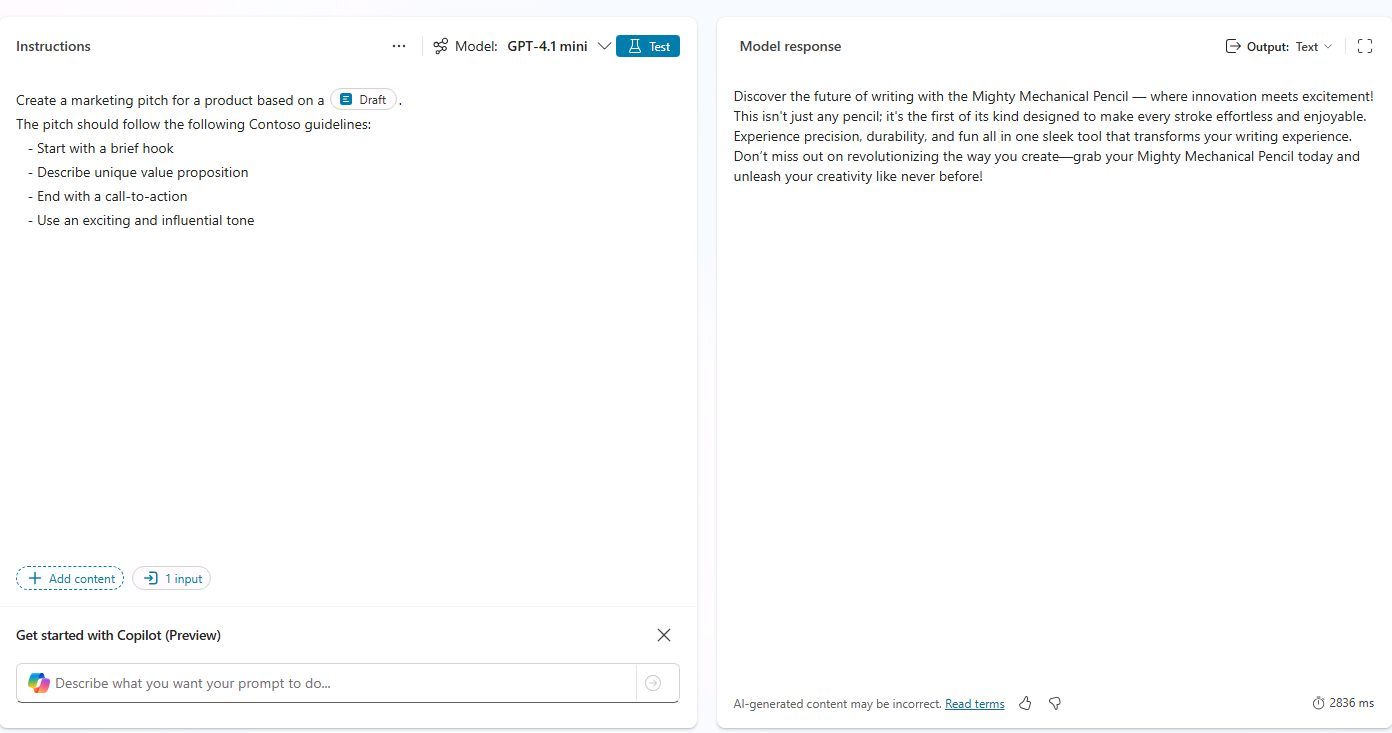Open the Read terms link
The height and width of the screenshot is (733, 1392).
click(x=974, y=703)
